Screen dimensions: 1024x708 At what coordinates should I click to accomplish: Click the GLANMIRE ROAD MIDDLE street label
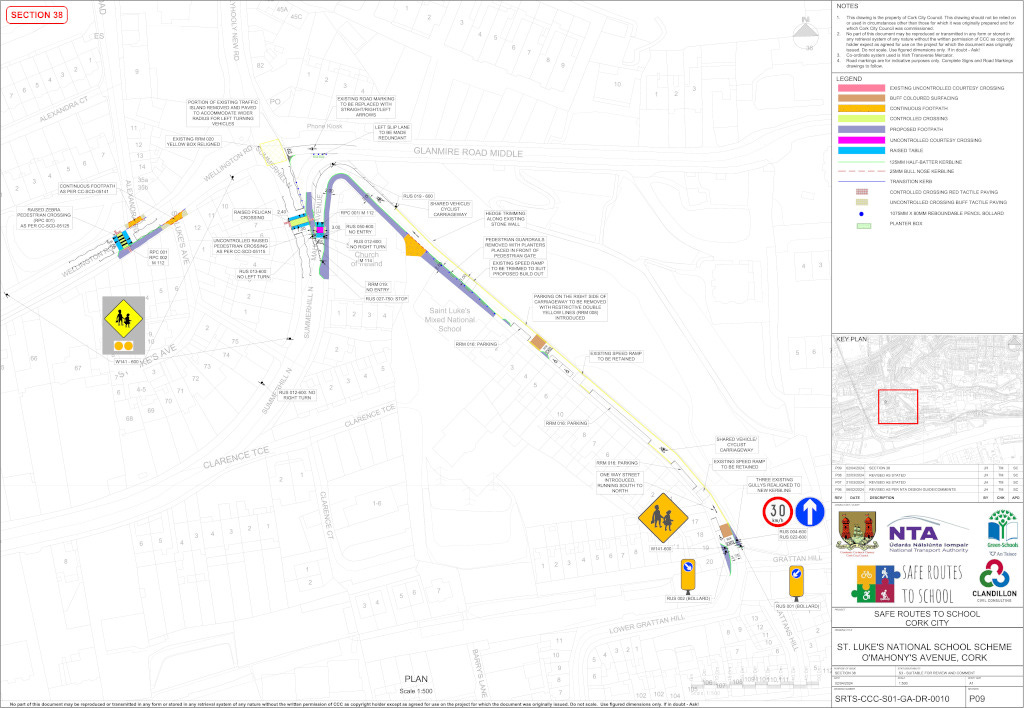click(468, 152)
